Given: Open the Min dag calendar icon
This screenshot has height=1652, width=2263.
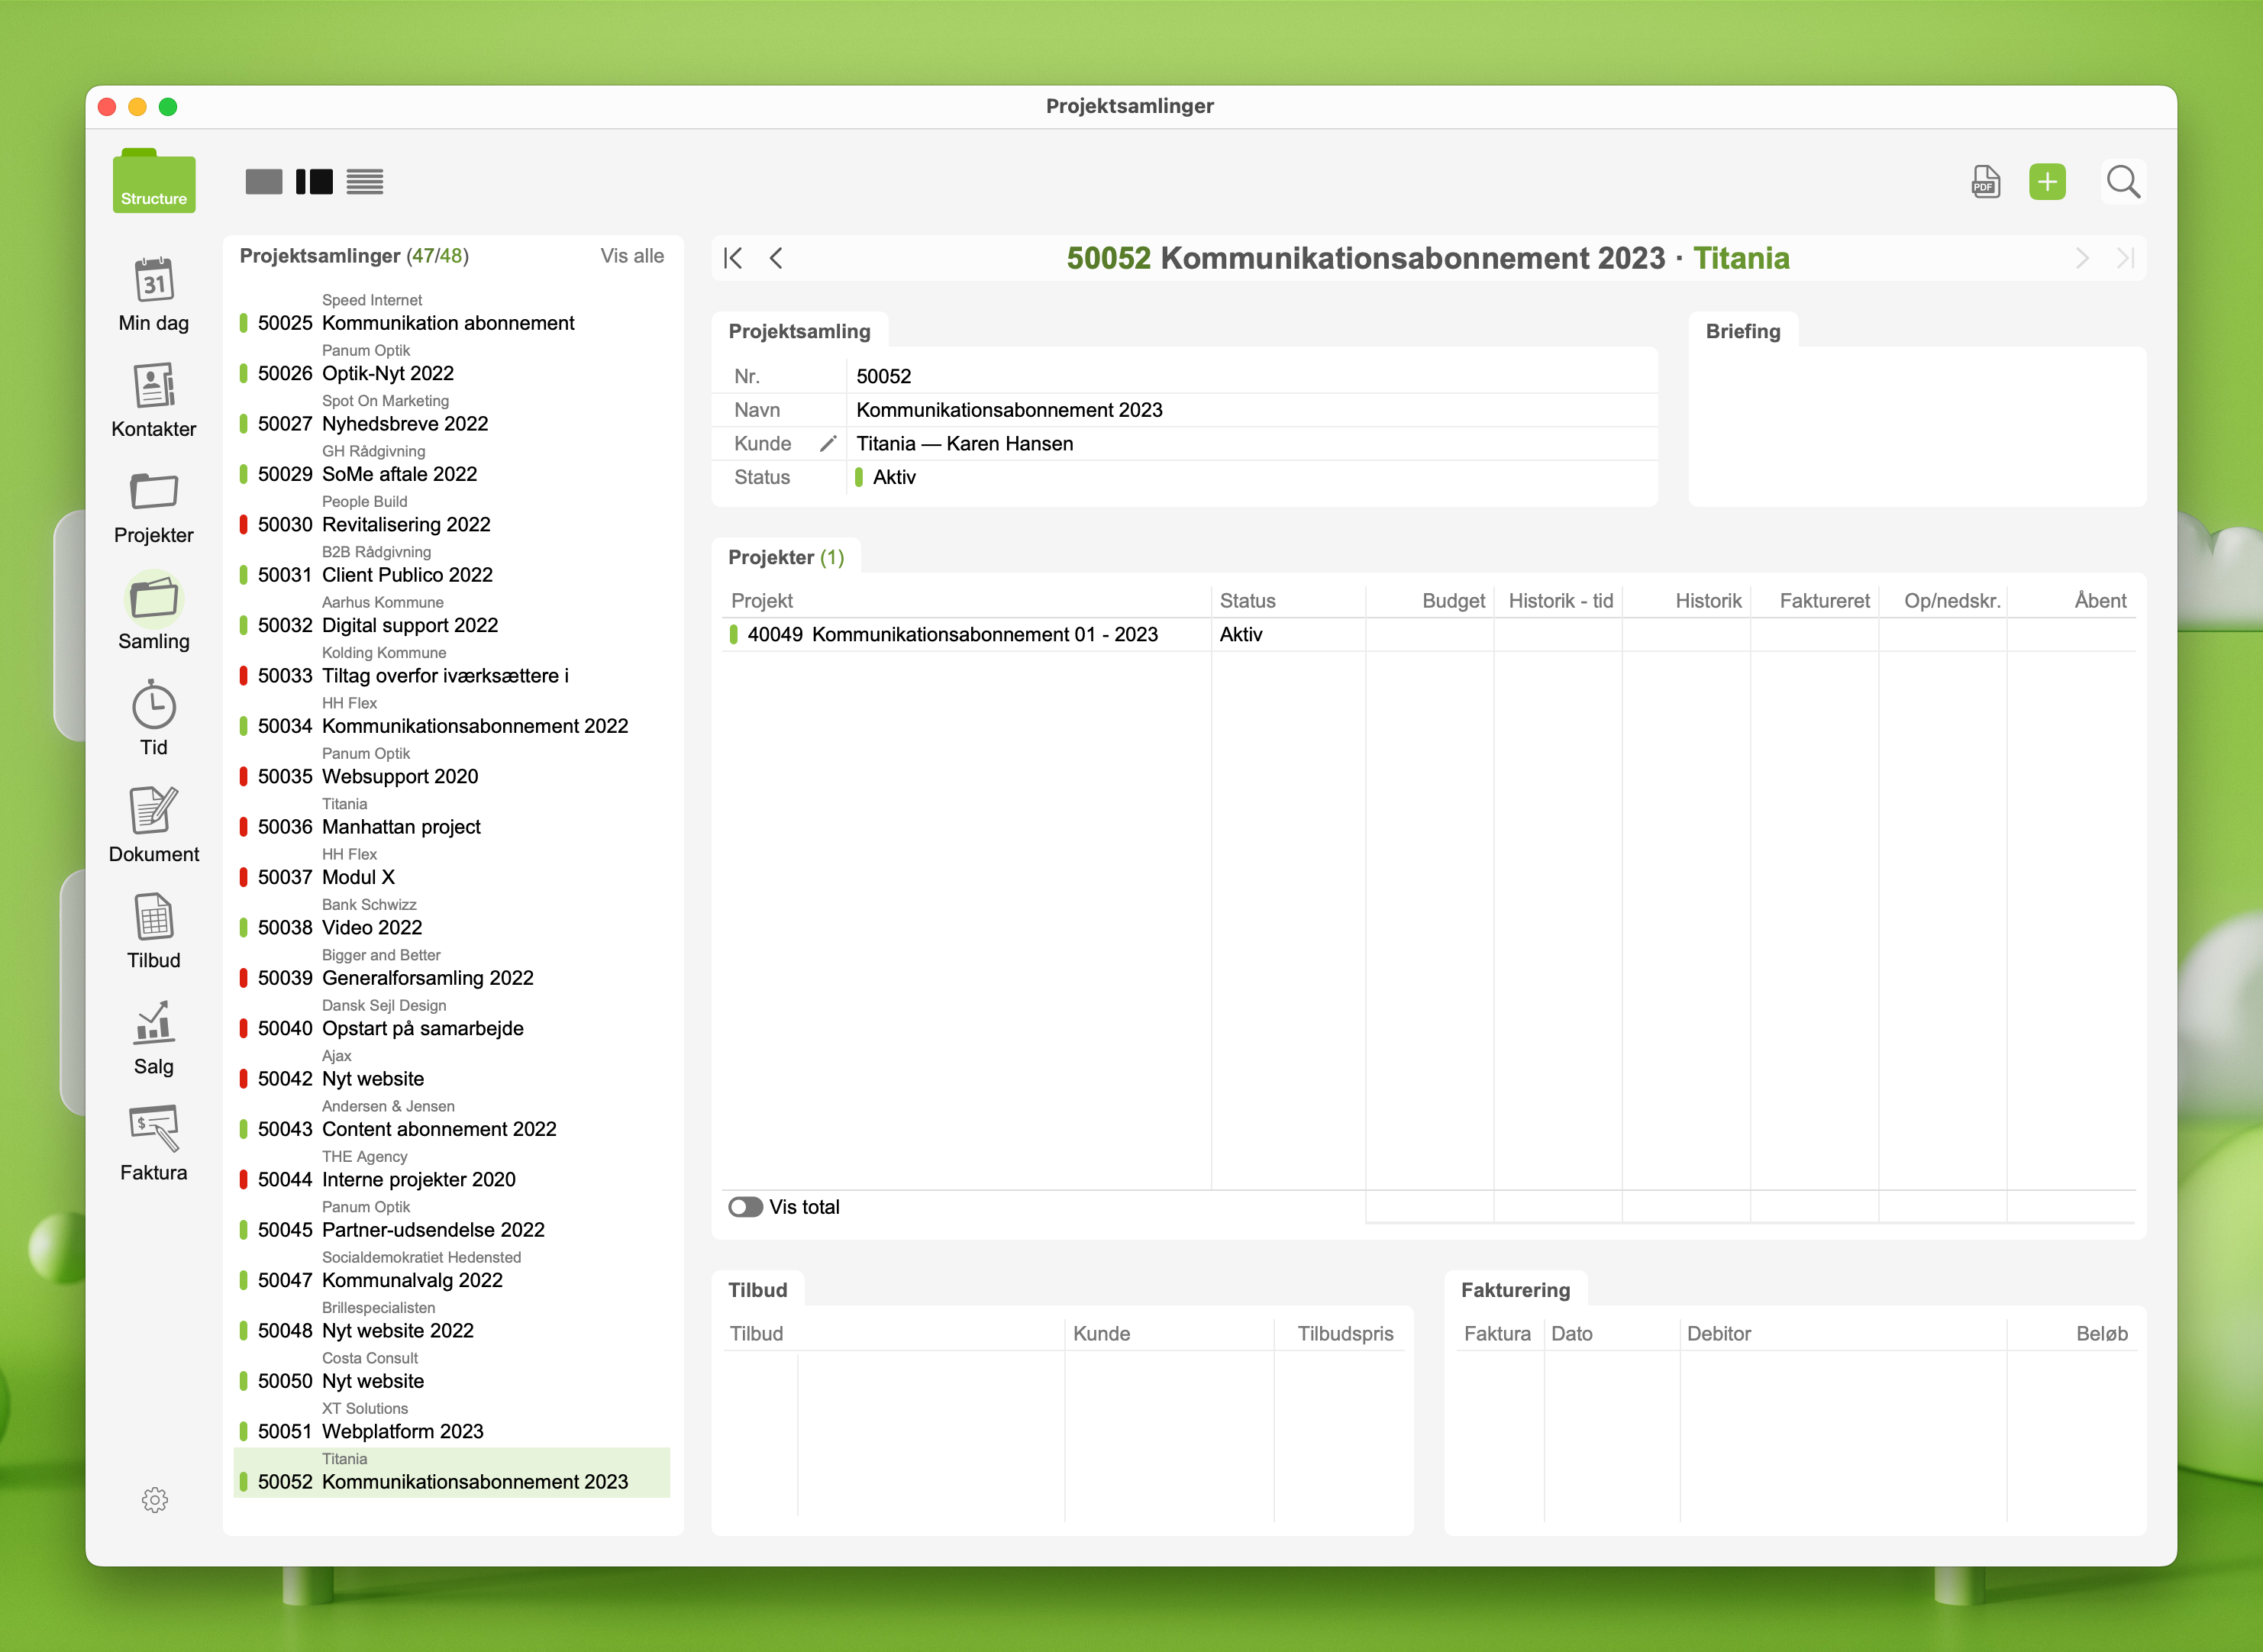Looking at the screenshot, I should pos(154,281).
